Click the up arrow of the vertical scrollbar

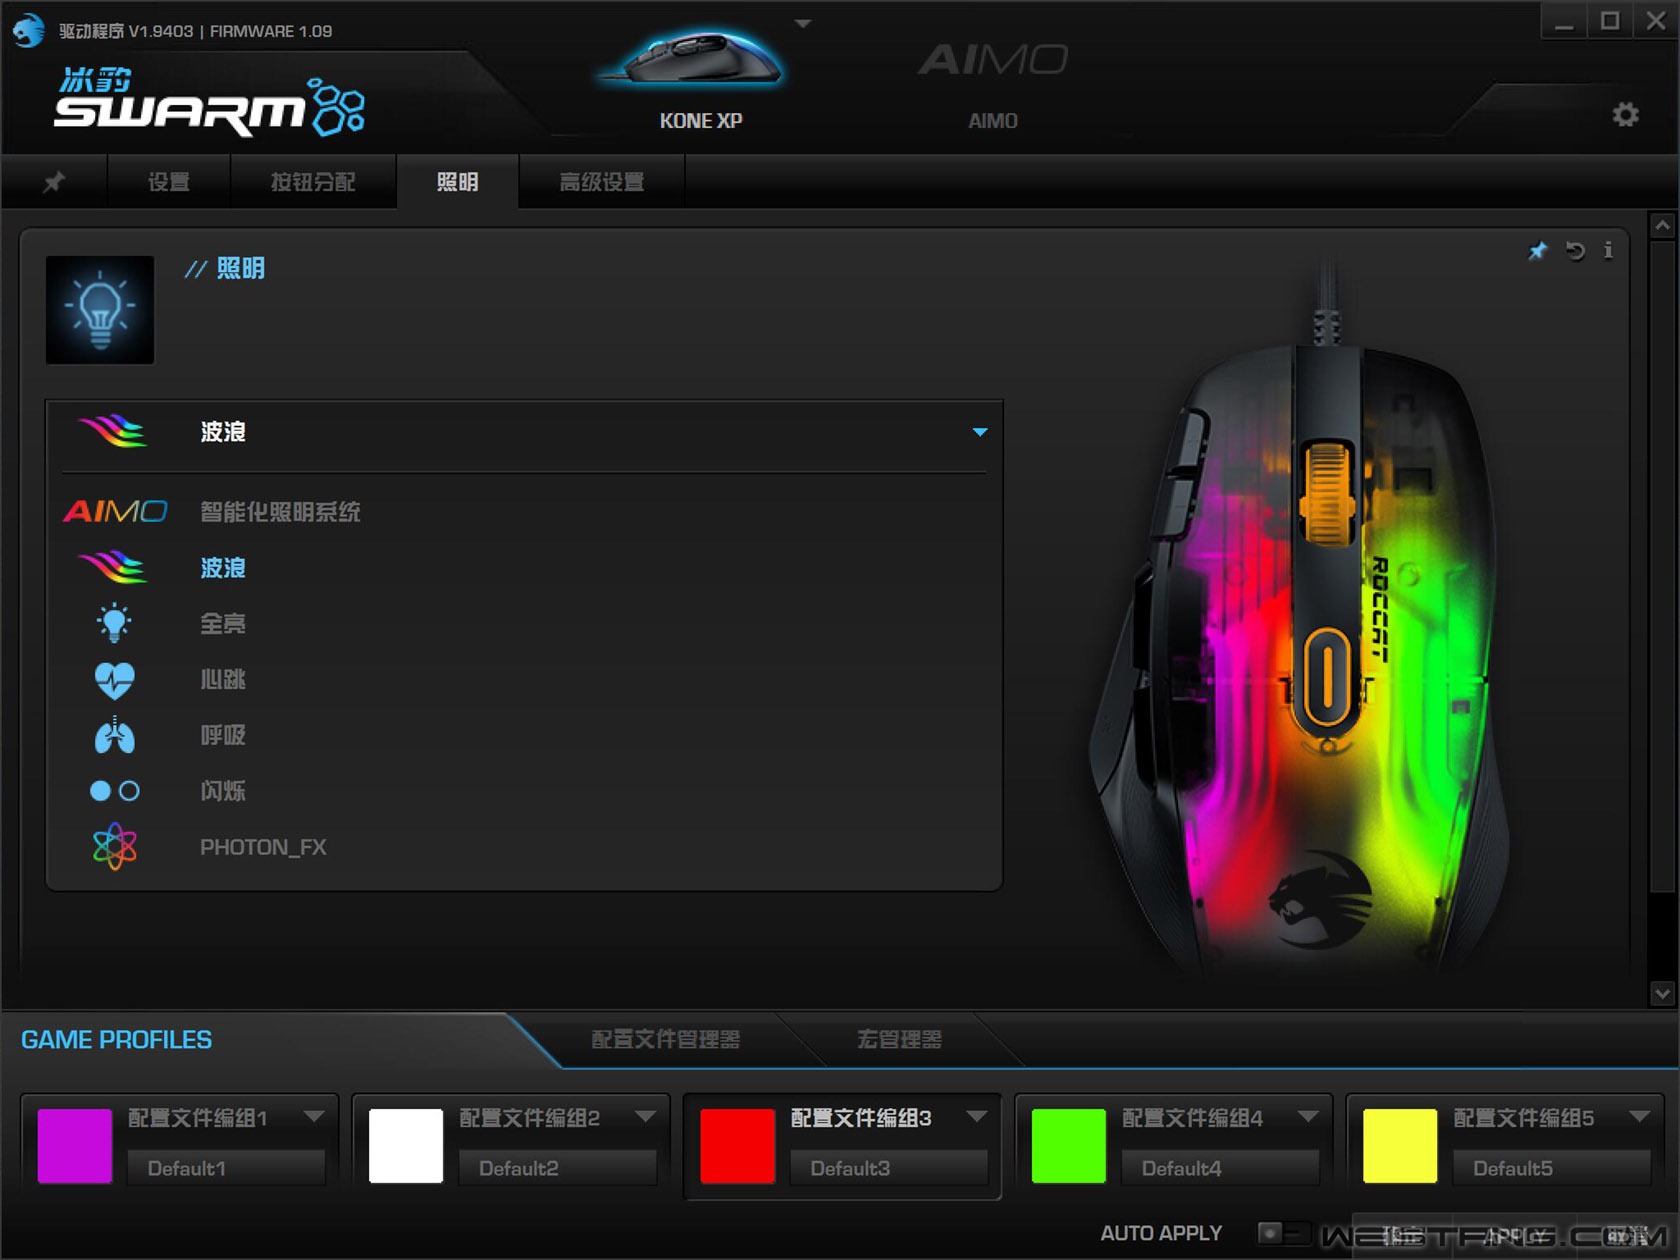(1662, 226)
